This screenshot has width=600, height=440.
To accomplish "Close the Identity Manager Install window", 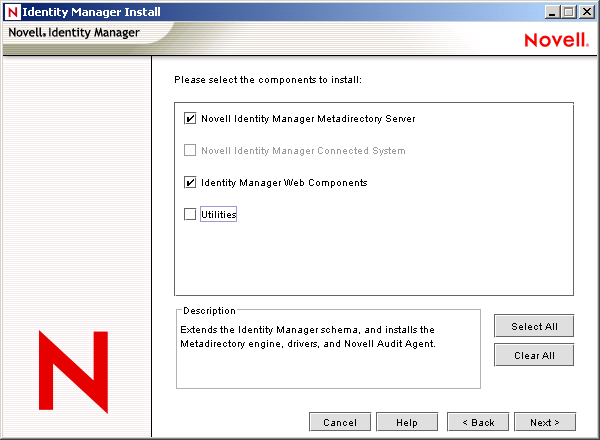I will coord(586,11).
